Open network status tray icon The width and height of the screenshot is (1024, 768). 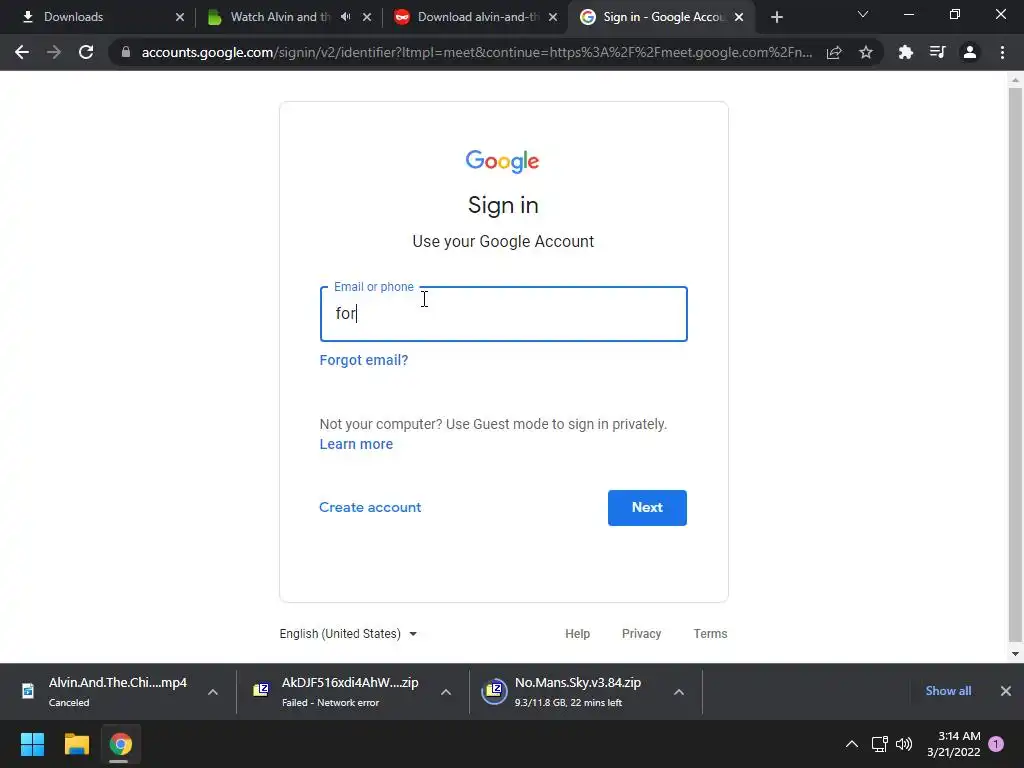pos(880,744)
